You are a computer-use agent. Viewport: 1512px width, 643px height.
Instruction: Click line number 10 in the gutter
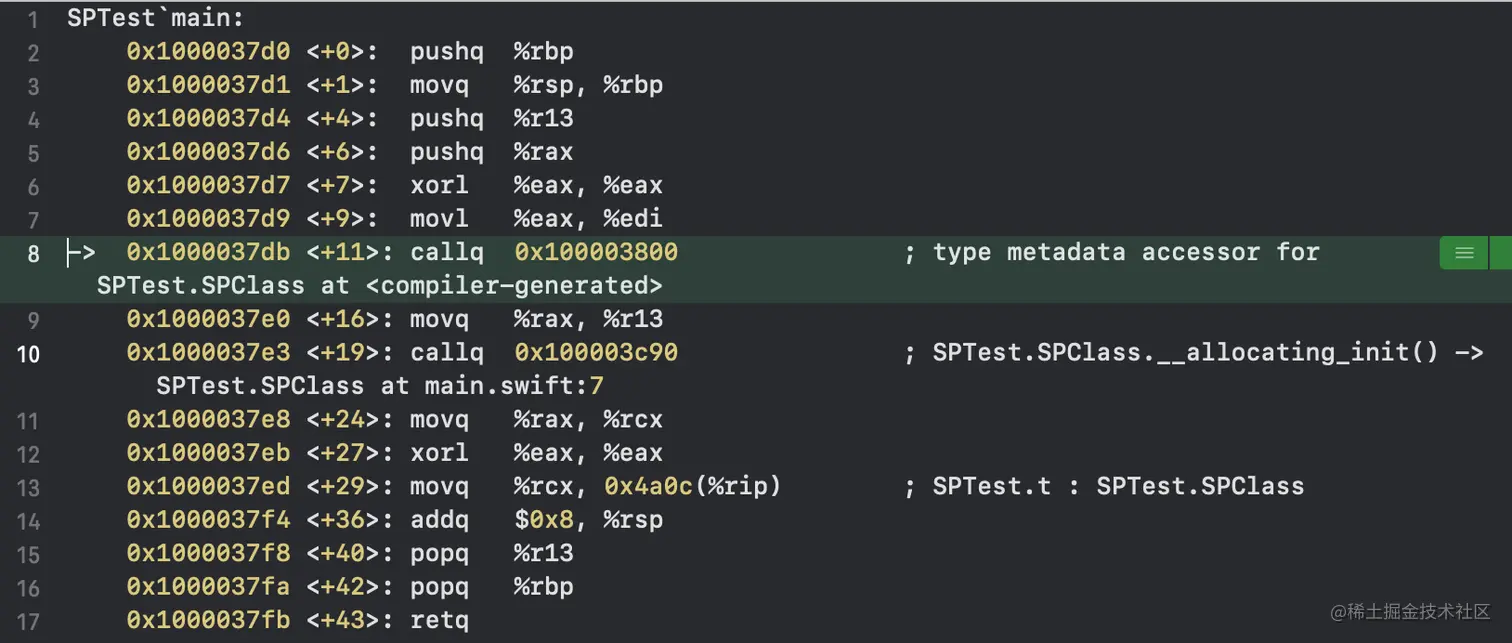pyautogui.click(x=29, y=354)
